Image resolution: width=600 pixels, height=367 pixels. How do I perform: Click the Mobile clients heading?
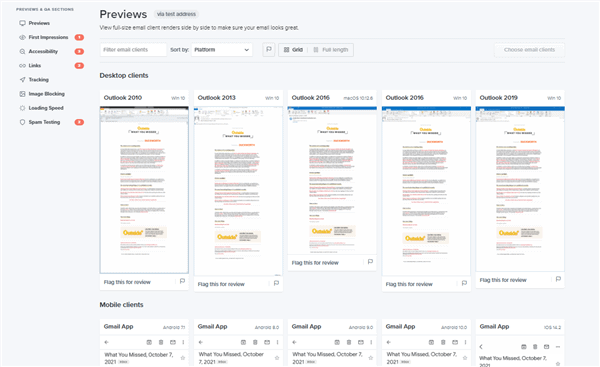click(x=122, y=305)
